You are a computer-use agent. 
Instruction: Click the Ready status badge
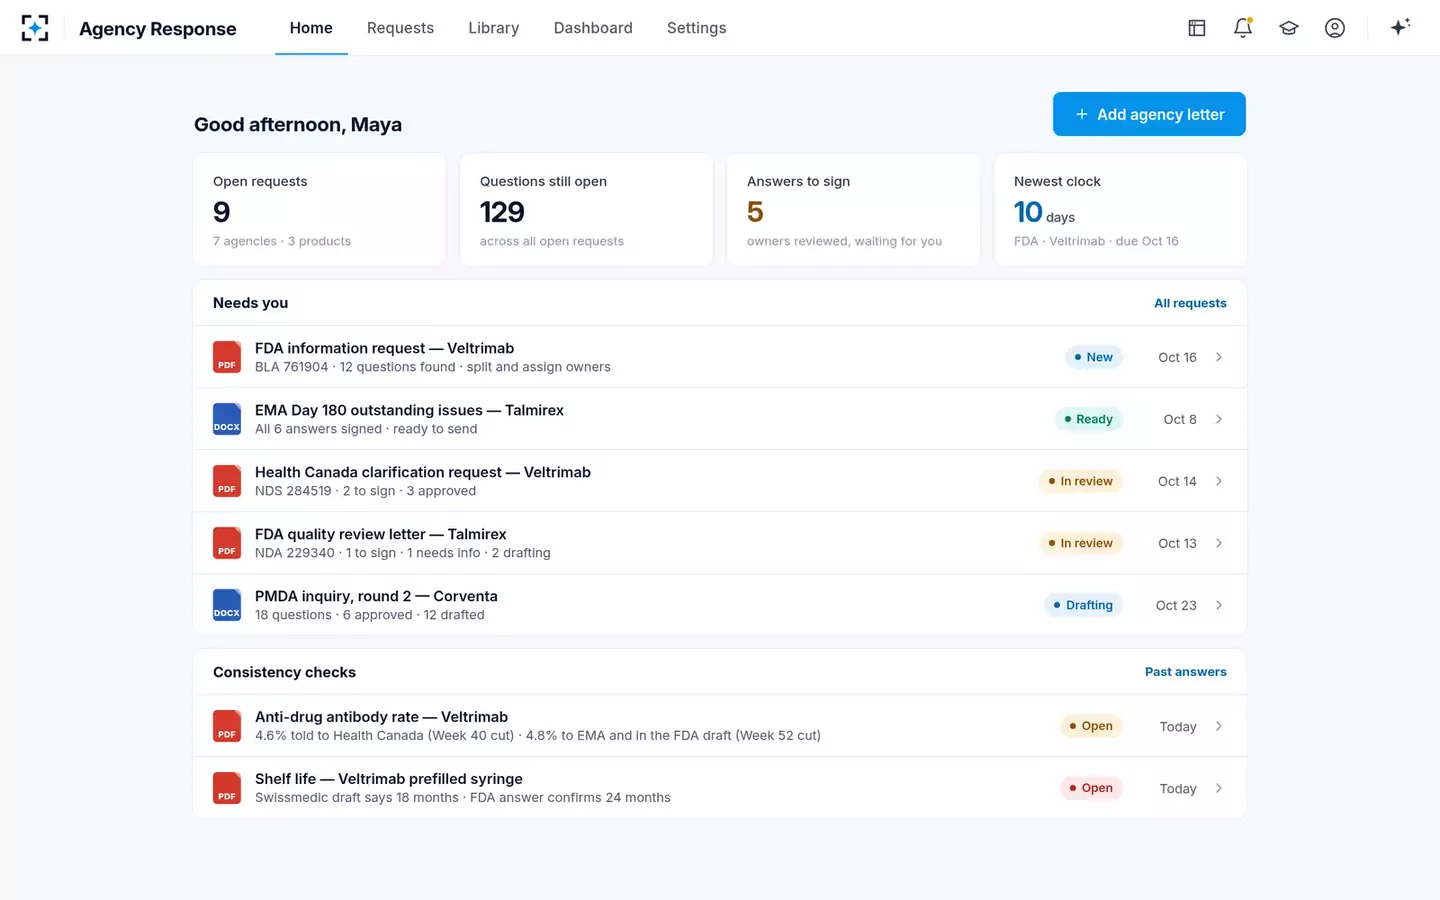point(1089,419)
